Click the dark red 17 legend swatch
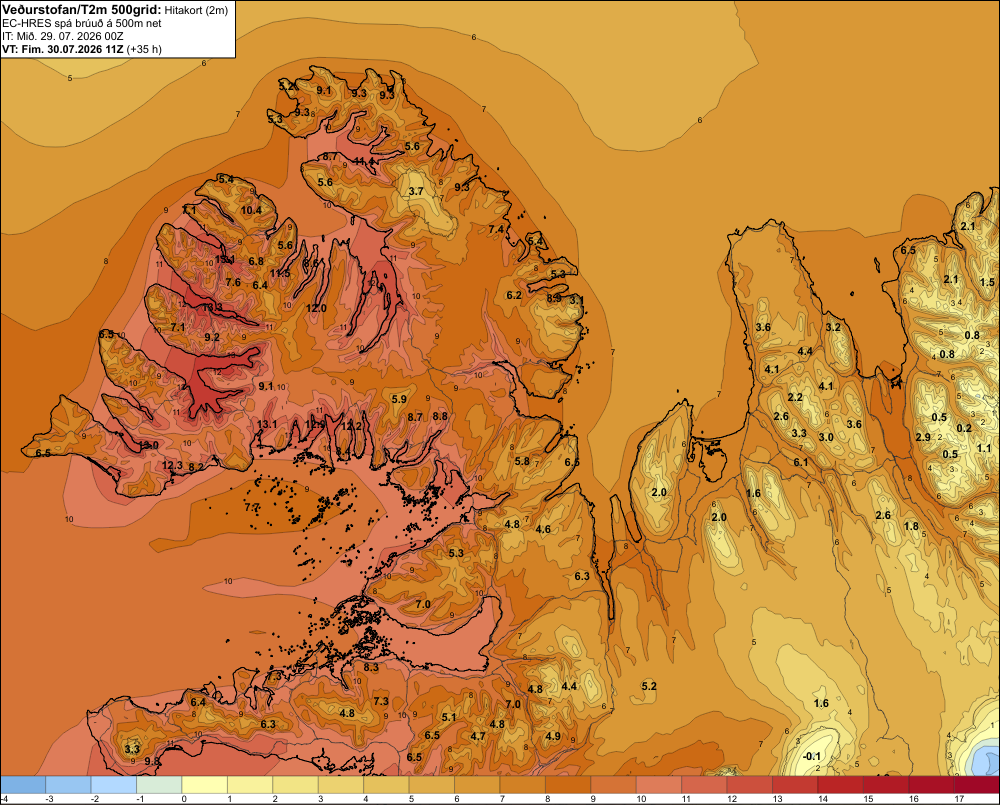Image resolution: width=1000 pixels, height=805 pixels. tap(977, 785)
